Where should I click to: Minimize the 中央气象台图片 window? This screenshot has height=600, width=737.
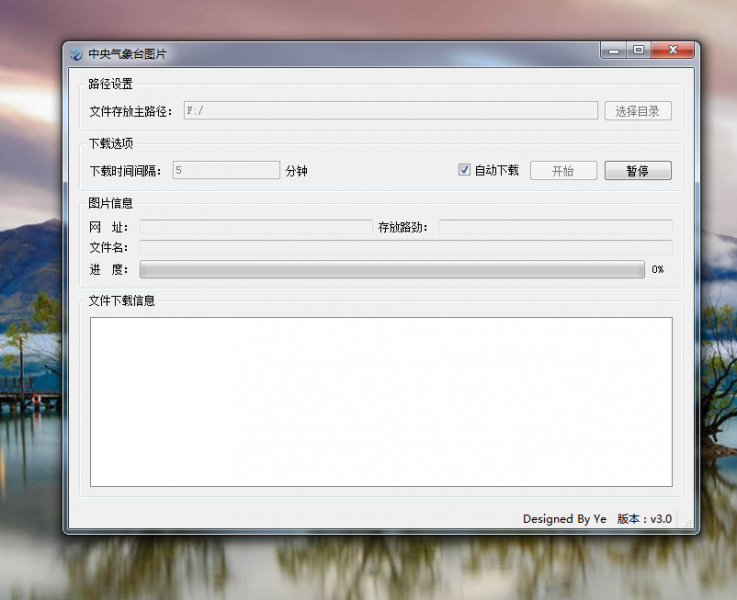pyautogui.click(x=613, y=50)
